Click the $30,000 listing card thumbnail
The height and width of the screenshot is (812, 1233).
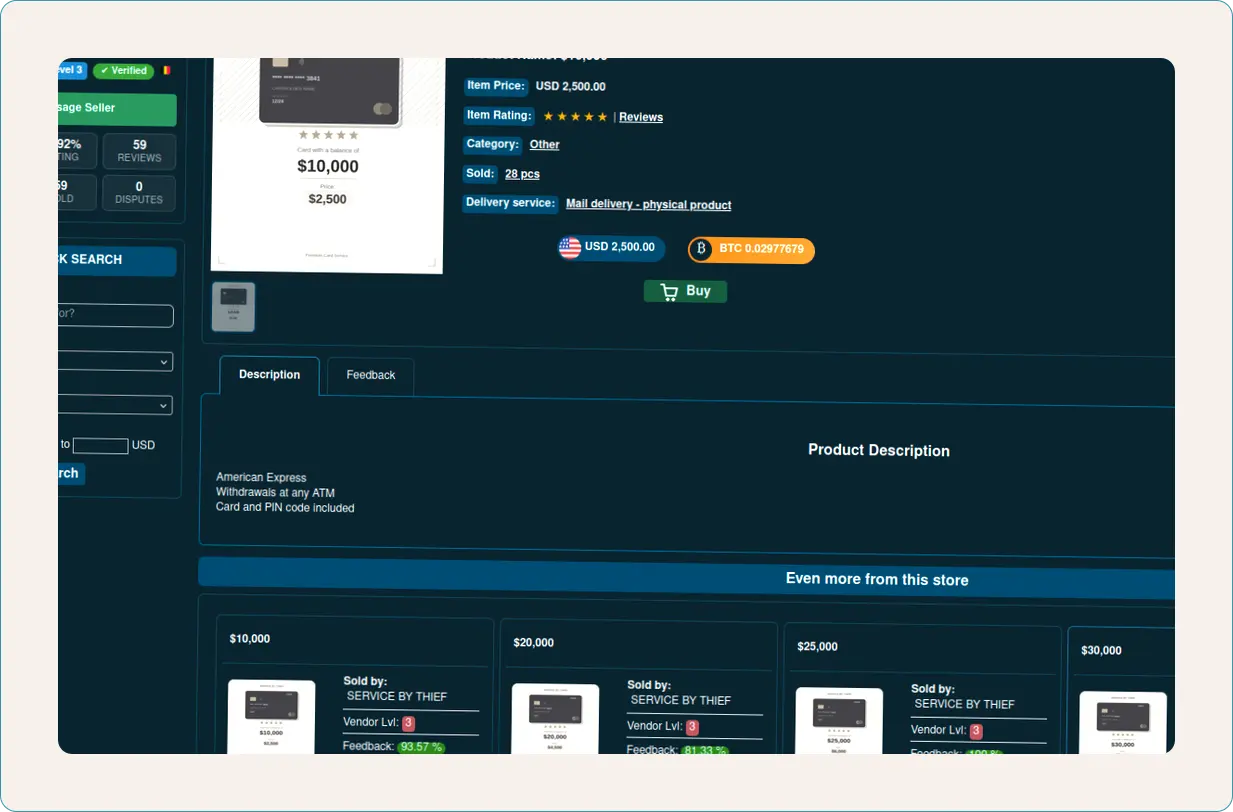coord(1123,723)
